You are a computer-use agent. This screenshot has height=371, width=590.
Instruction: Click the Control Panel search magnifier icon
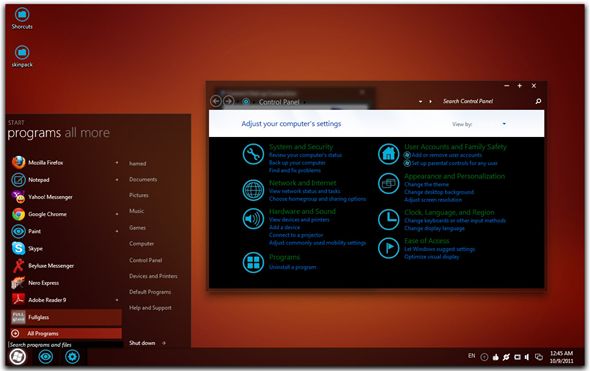click(x=538, y=101)
